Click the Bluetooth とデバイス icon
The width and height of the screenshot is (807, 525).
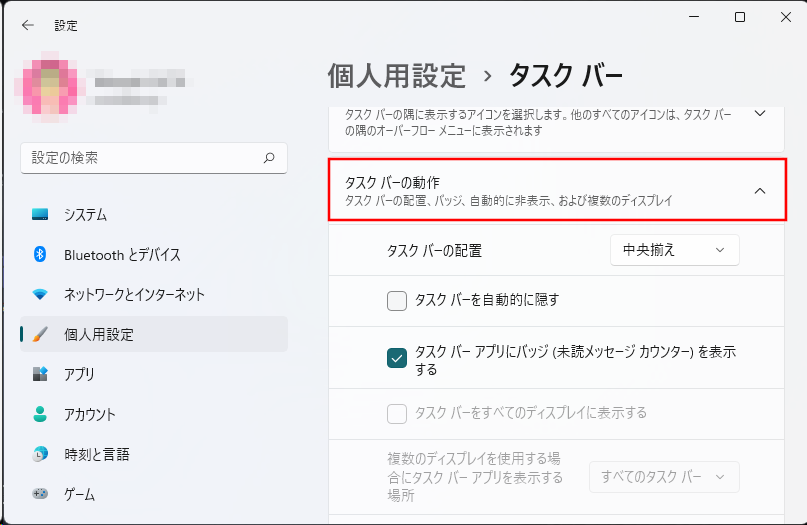[x=40, y=255]
